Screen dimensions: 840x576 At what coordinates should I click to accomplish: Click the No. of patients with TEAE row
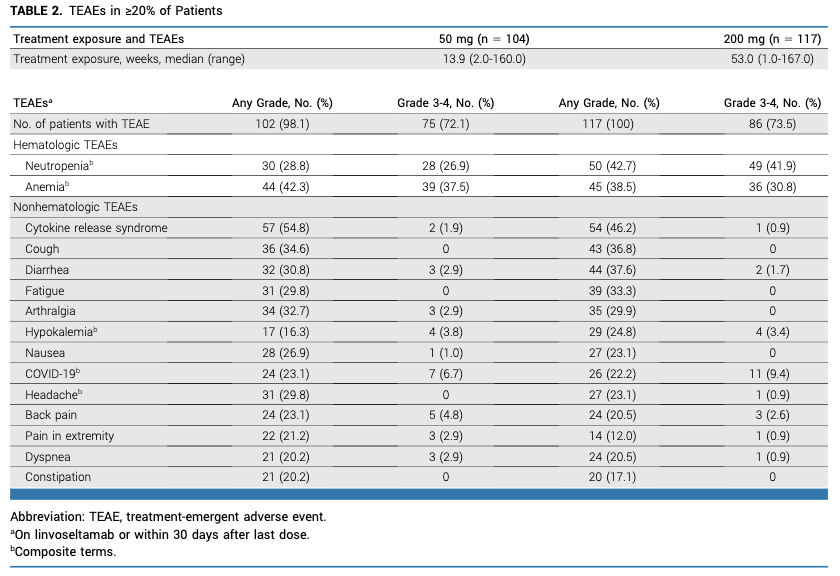tap(419, 124)
